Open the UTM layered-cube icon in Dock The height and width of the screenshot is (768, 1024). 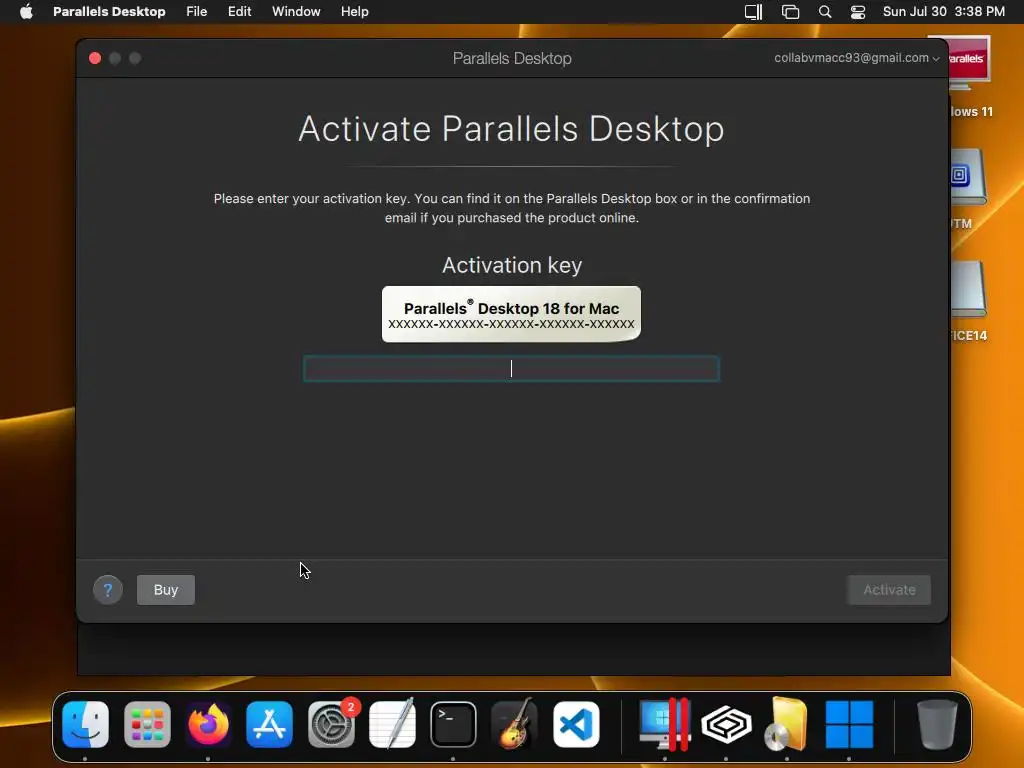[726, 724]
